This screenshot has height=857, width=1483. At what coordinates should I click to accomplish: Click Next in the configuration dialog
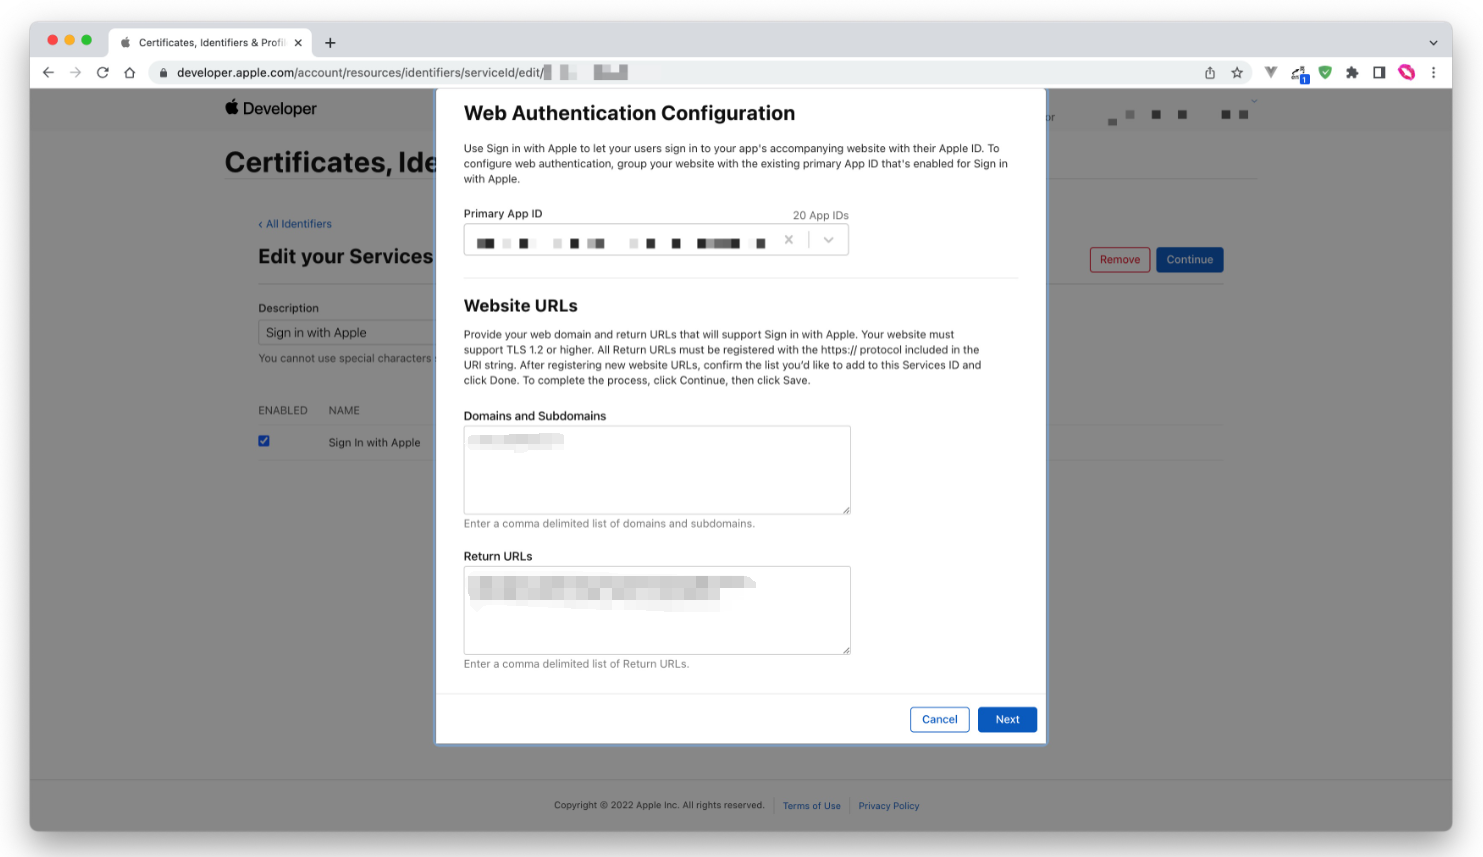pyautogui.click(x=1007, y=719)
